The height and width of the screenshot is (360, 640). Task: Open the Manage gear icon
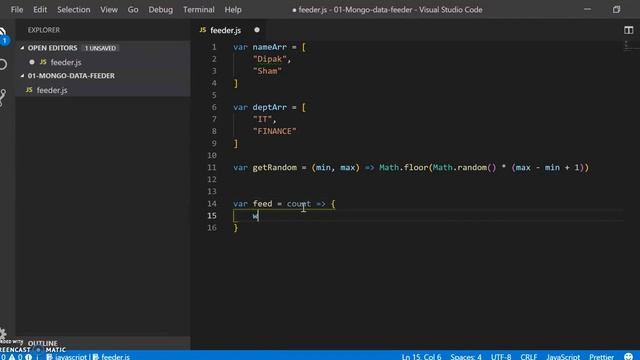3,334
